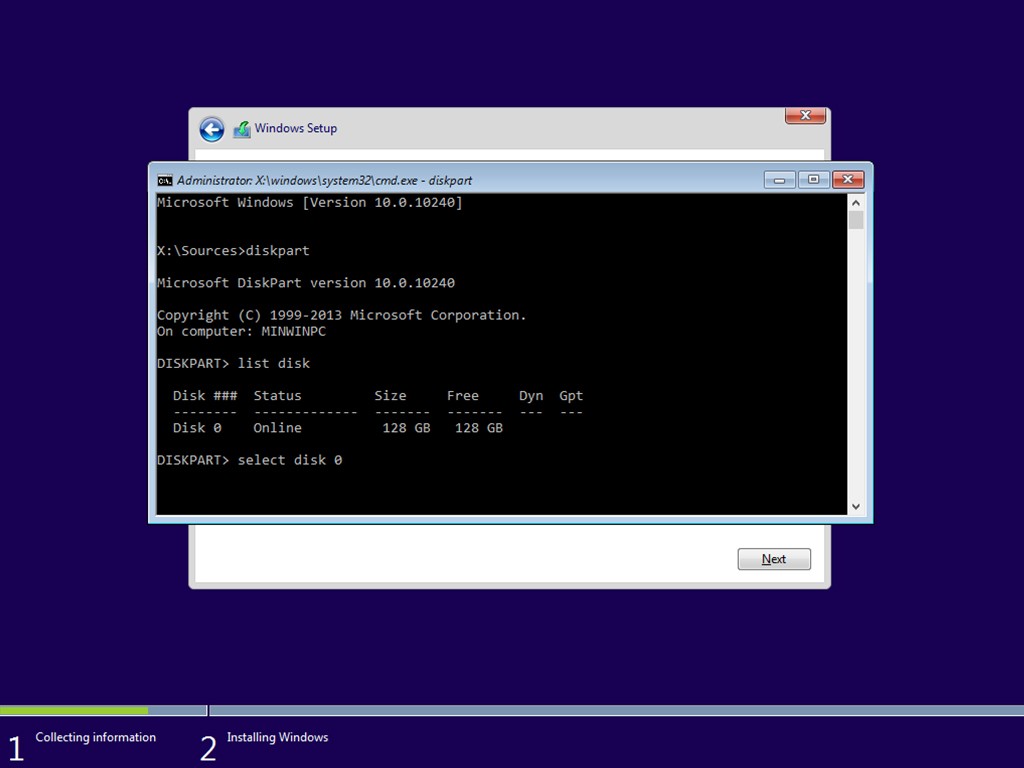
Task: Close the diskpart command prompt window
Action: tap(848, 180)
